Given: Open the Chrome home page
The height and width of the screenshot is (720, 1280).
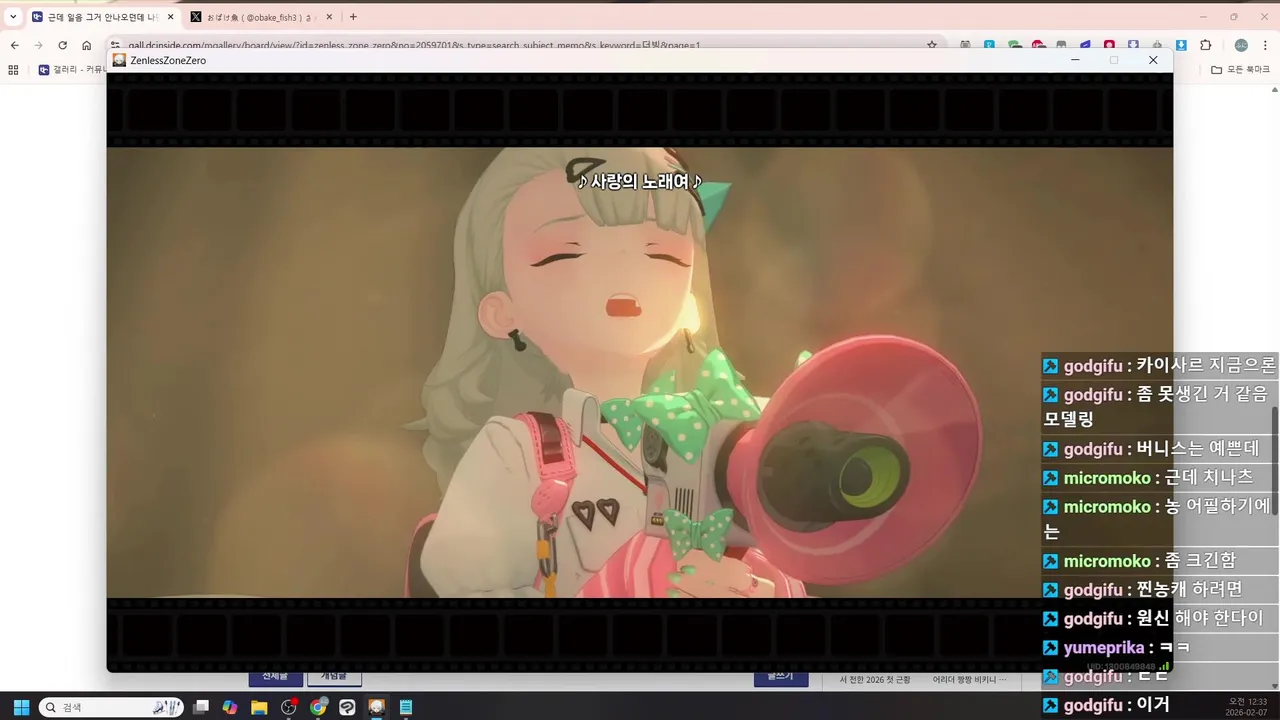Looking at the screenshot, I should pyautogui.click(x=86, y=45).
